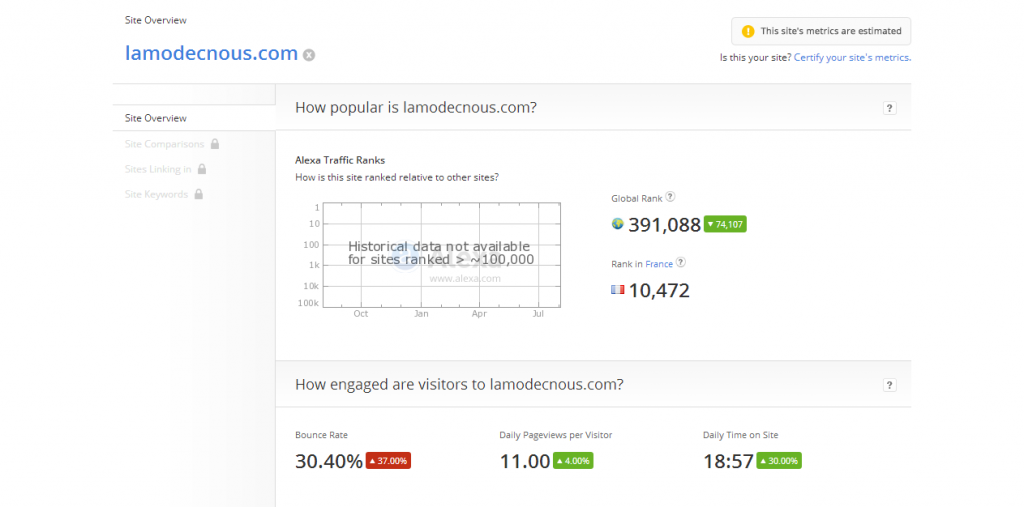Click the global rank value 391,088
Image resolution: width=1024 pixels, height=507 pixels.
[664, 225]
